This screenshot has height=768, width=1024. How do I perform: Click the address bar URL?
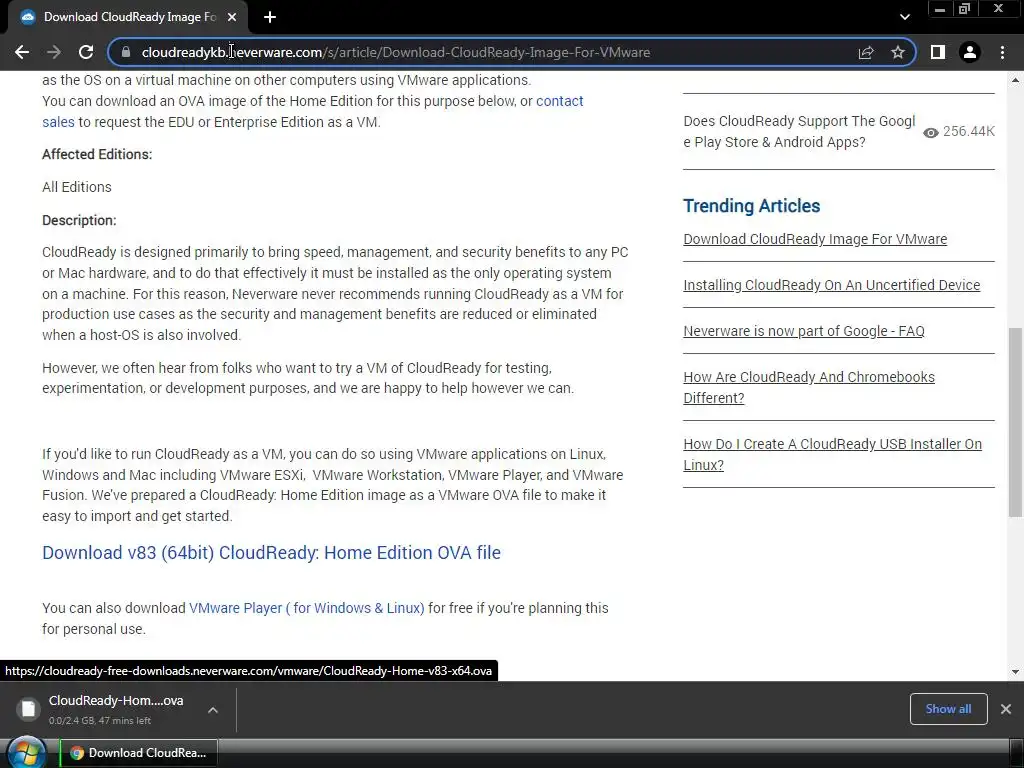click(x=395, y=52)
